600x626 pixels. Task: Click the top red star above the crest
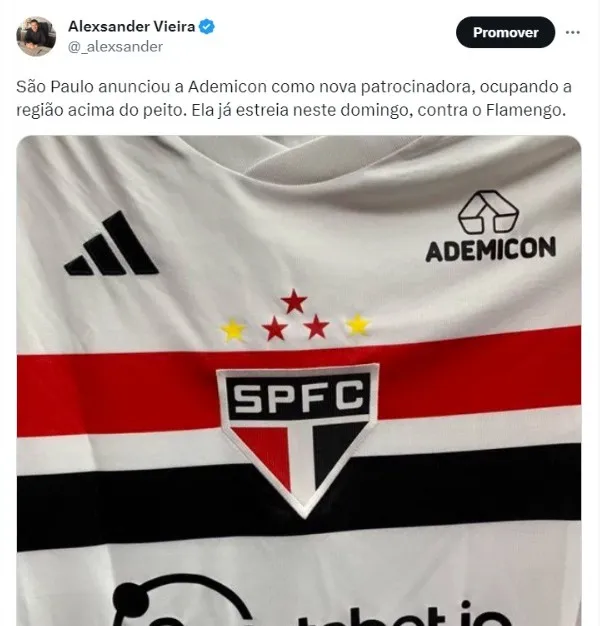(294, 302)
